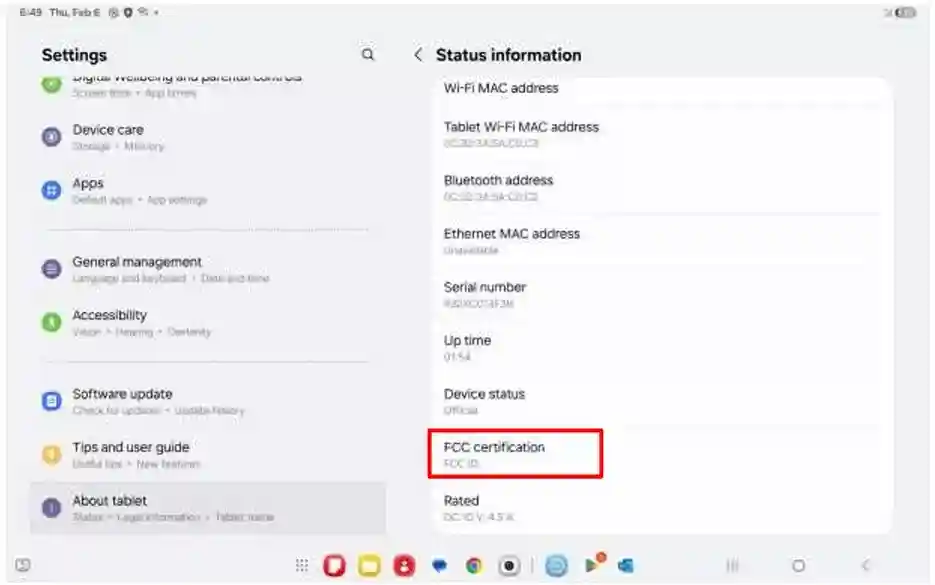The width and height of the screenshot is (935, 585).
Task: Open the Device care settings
Action: pyautogui.click(x=108, y=137)
